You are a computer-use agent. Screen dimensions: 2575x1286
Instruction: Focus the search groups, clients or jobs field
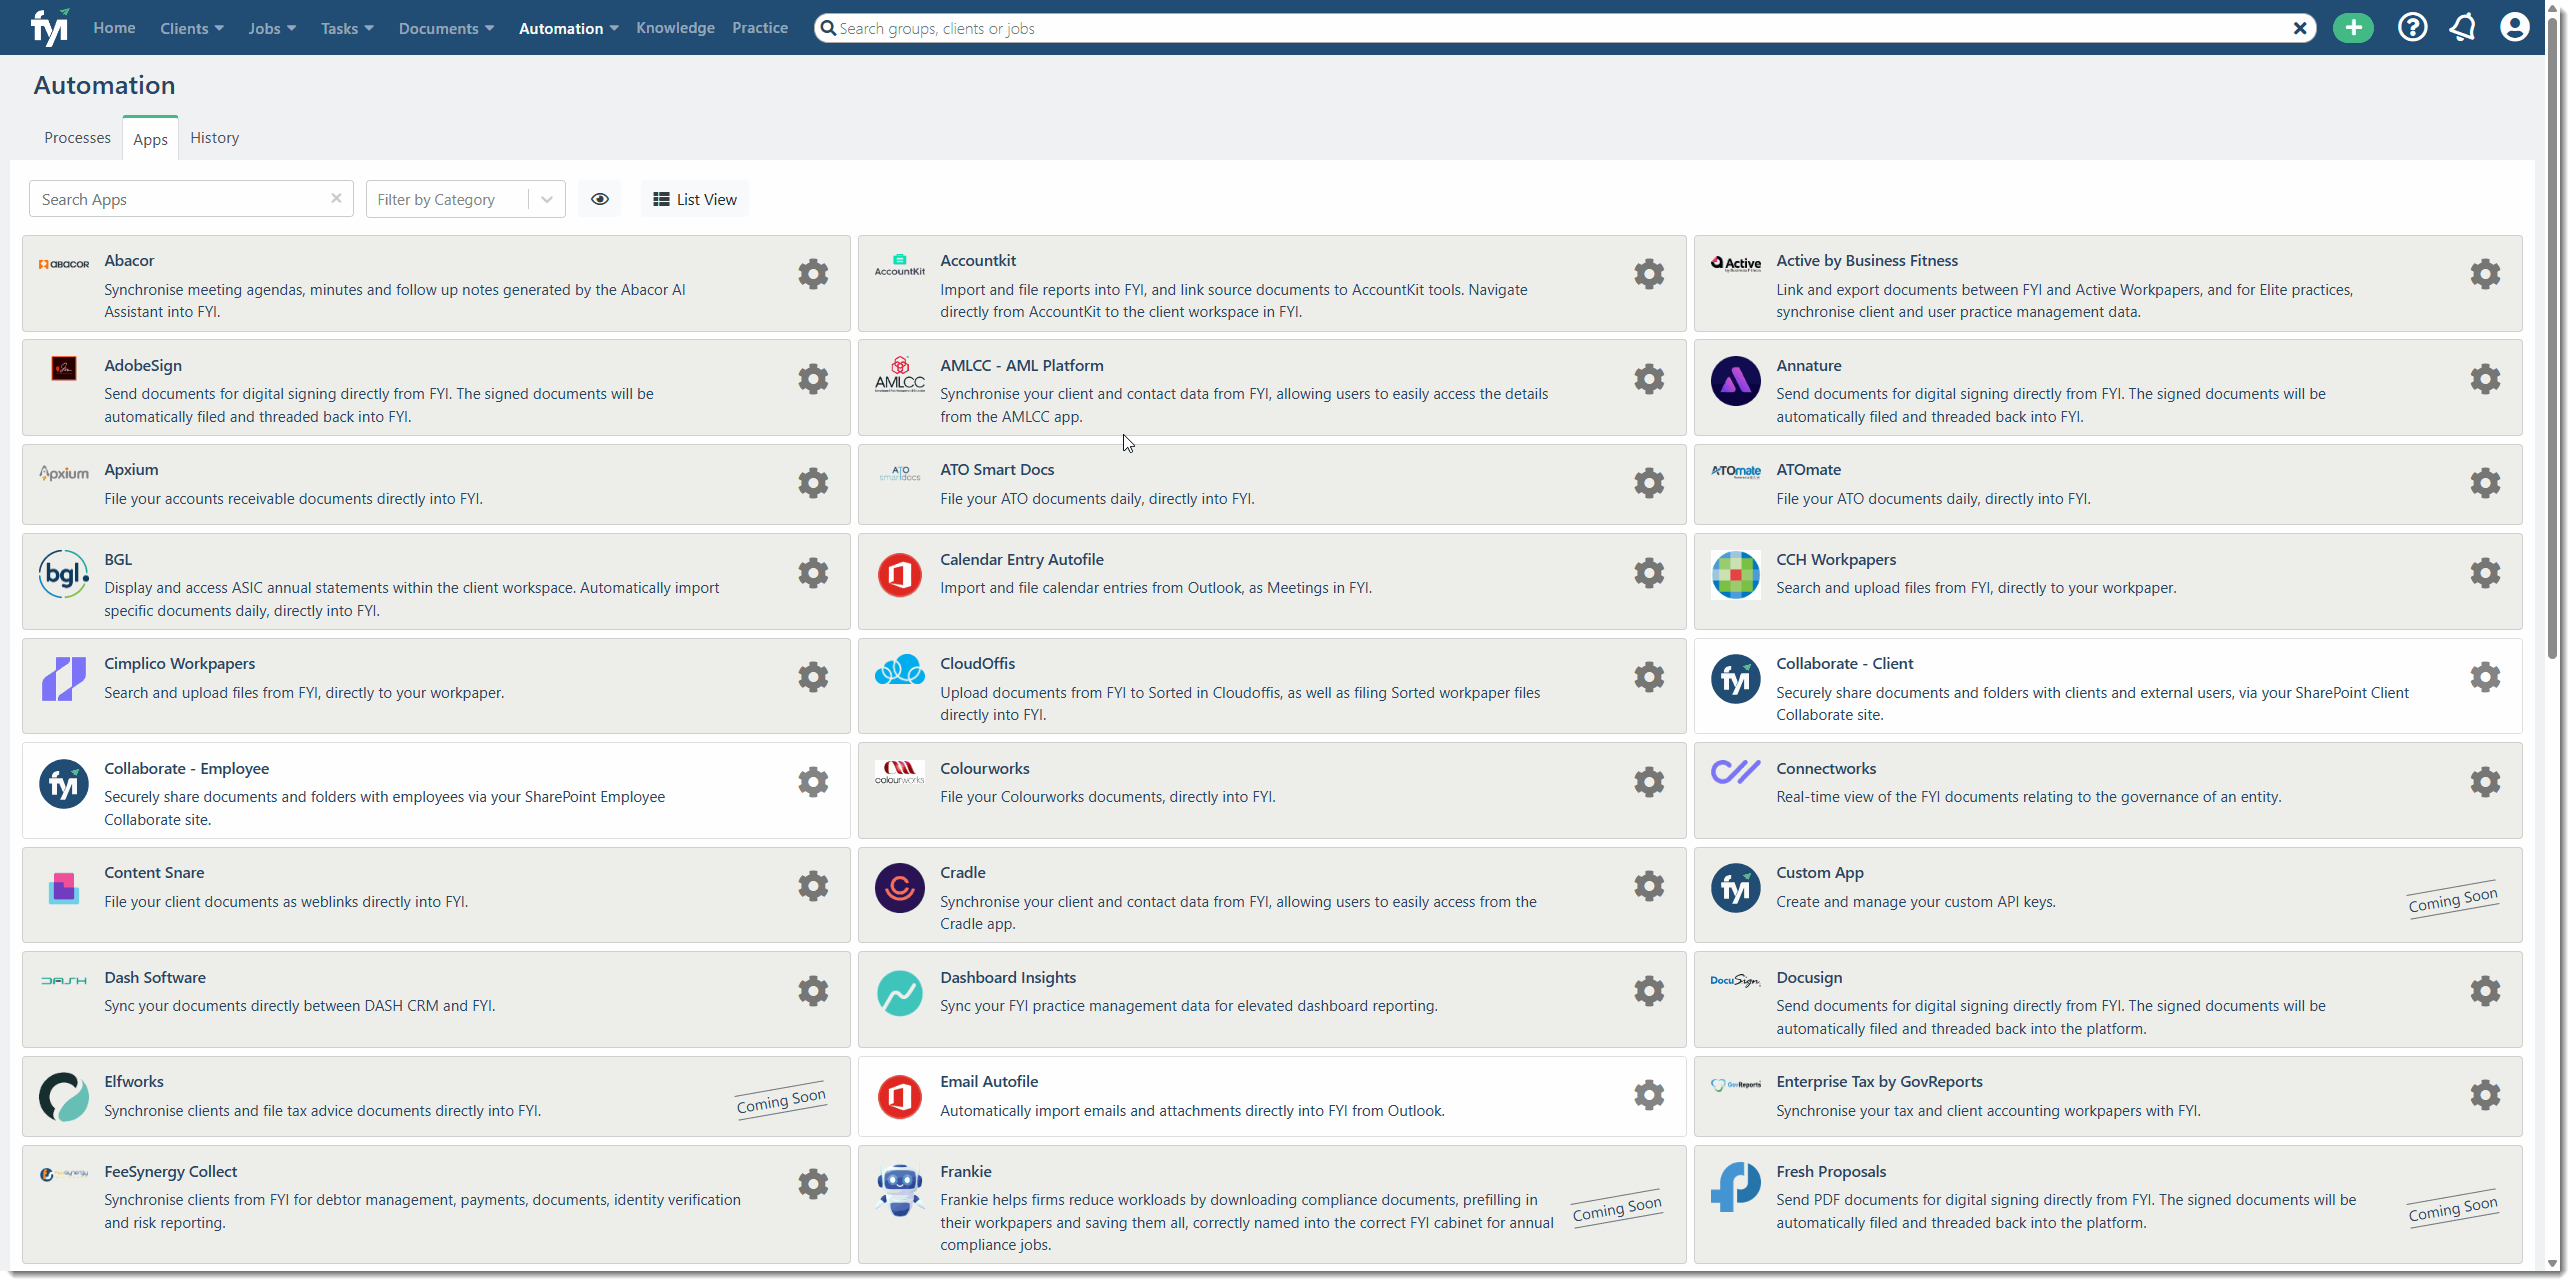coord(1565,28)
